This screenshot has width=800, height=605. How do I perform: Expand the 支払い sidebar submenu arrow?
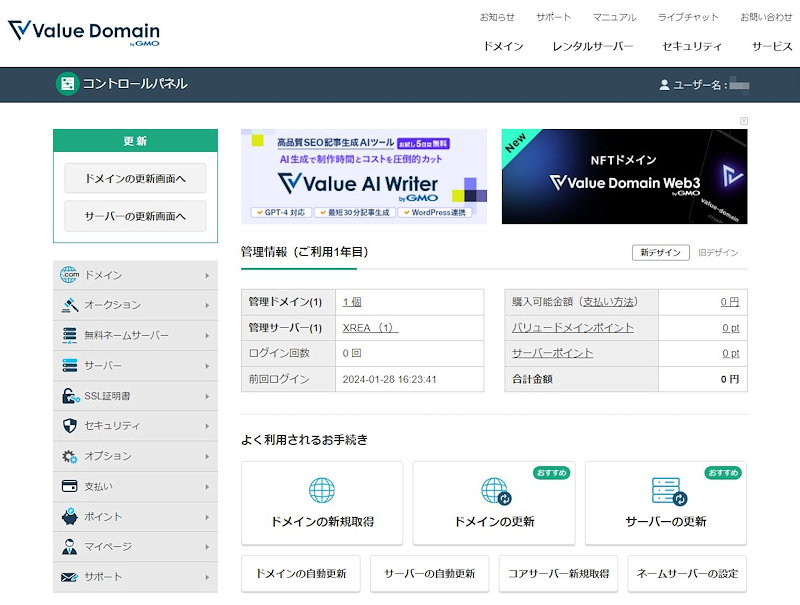(x=207, y=487)
